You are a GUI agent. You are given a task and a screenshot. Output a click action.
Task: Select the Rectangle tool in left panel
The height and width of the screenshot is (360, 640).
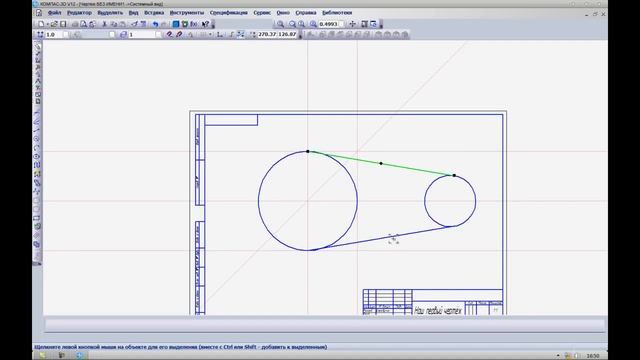37,218
